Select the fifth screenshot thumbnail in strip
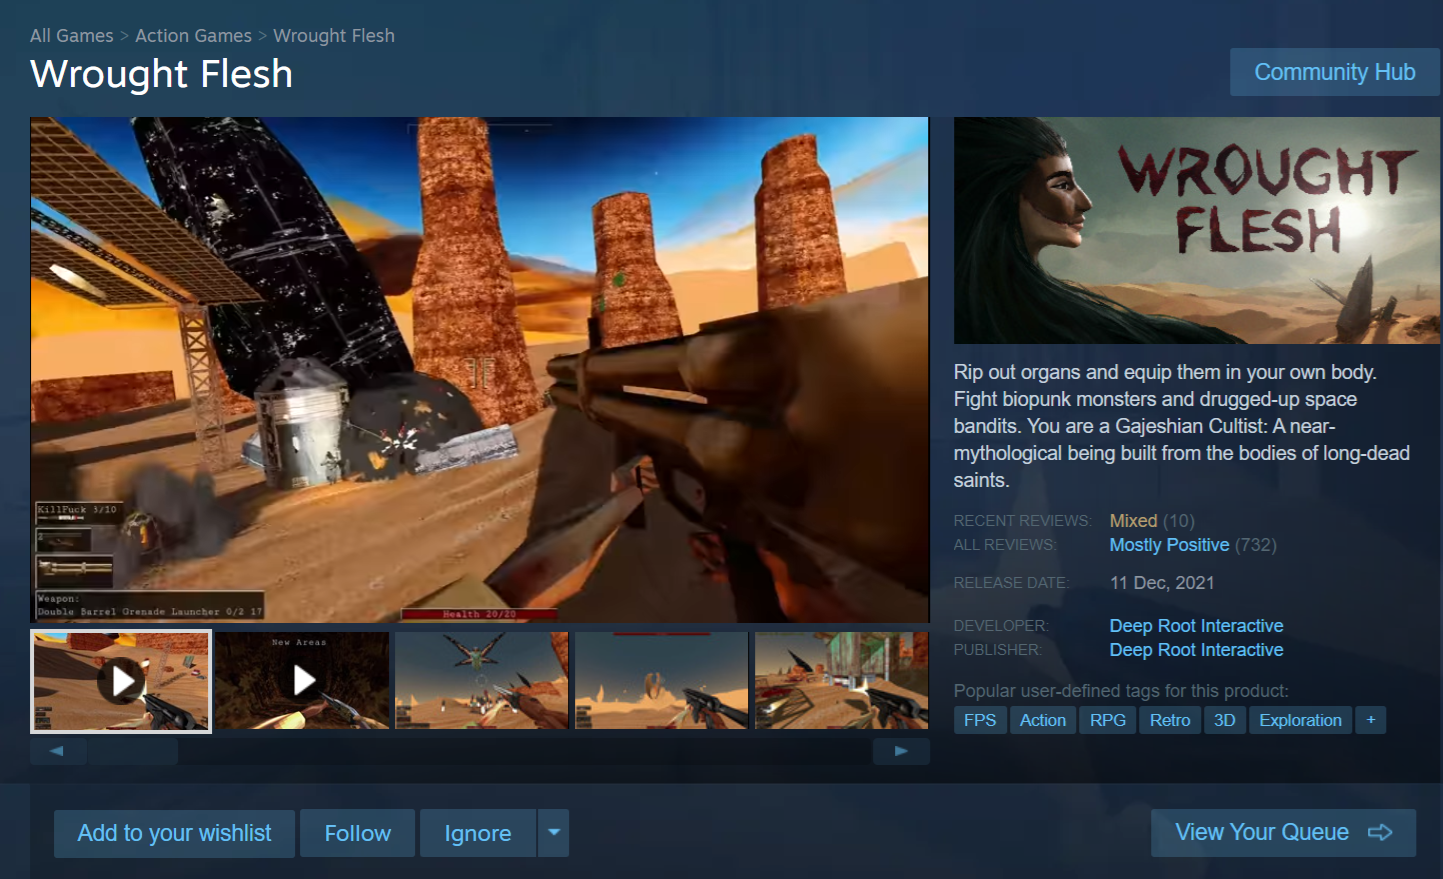The image size is (1443, 879). (x=841, y=680)
